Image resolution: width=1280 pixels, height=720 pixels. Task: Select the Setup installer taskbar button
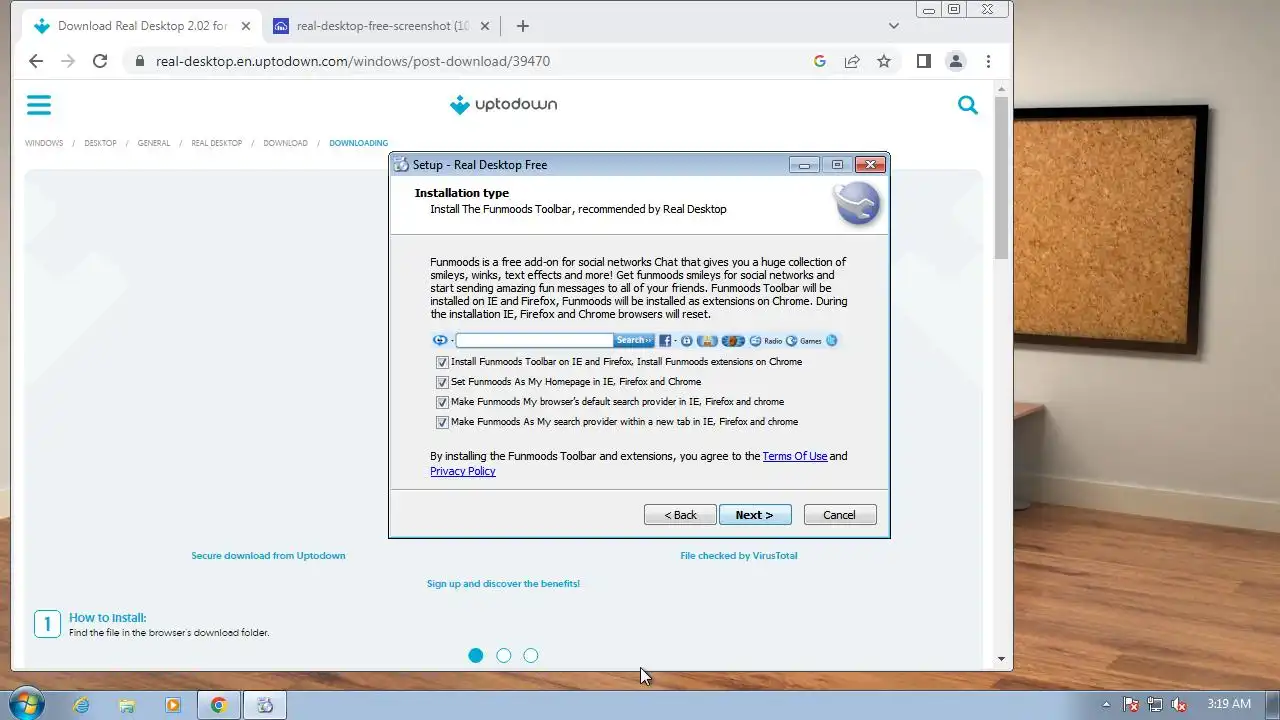tap(265, 705)
